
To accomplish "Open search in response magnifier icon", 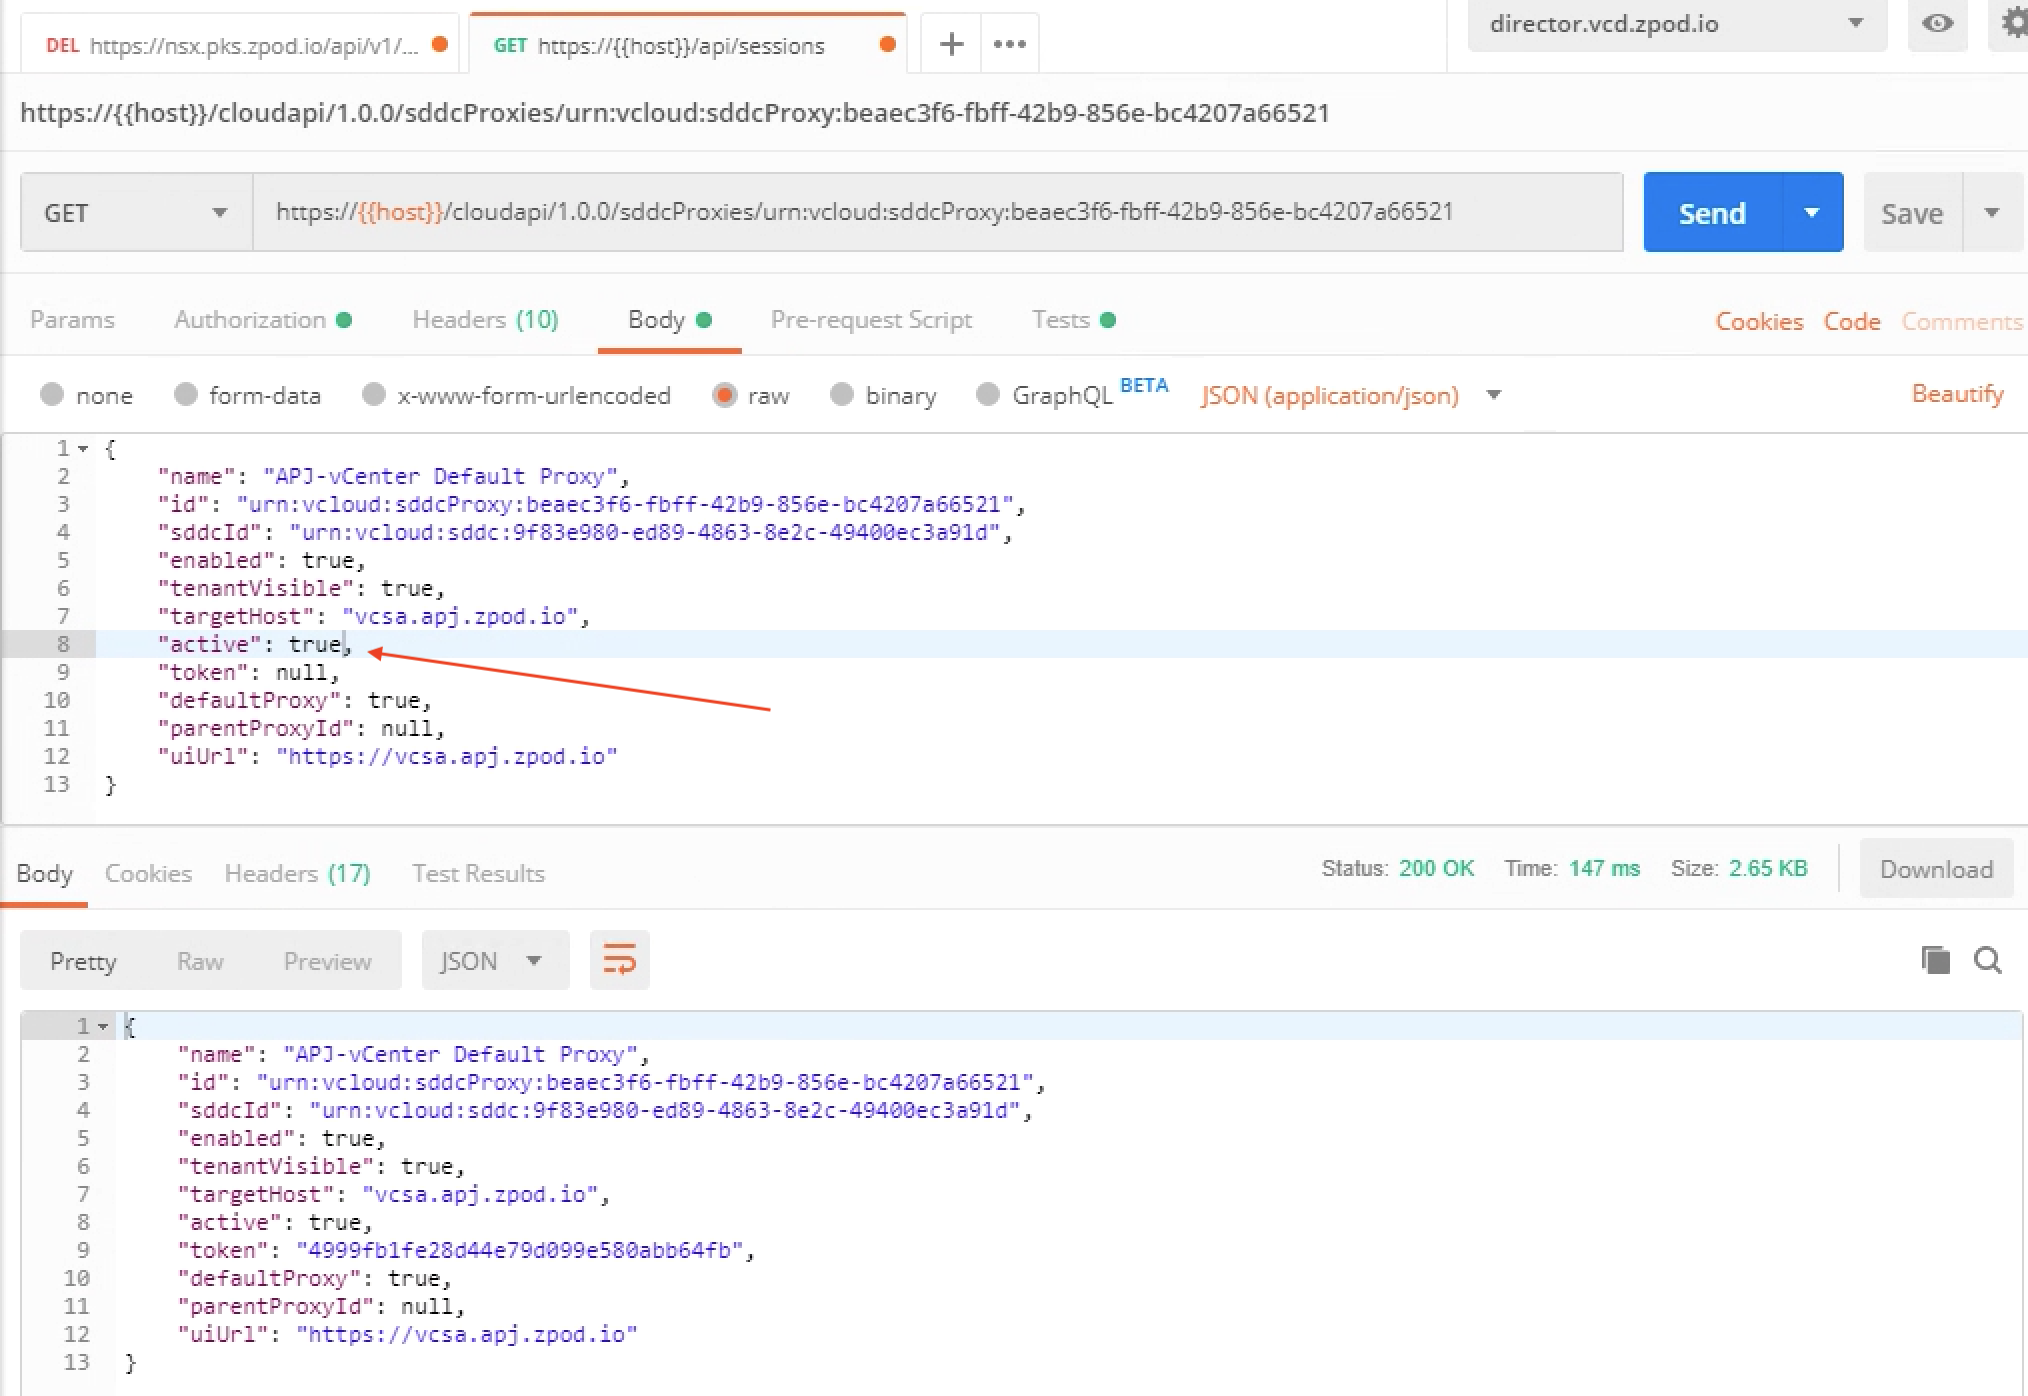I will [1987, 960].
